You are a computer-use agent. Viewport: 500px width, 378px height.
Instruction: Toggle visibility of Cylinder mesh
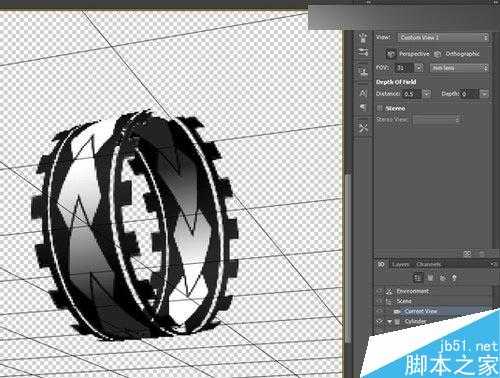pos(379,322)
